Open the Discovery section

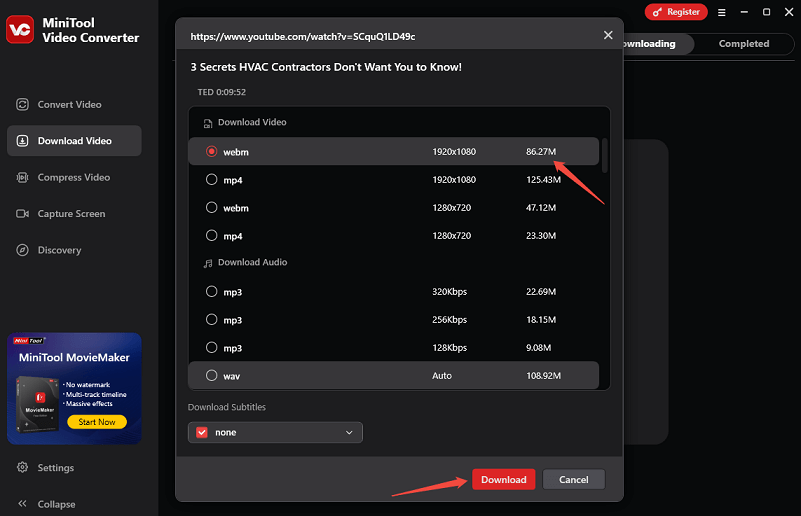75,250
